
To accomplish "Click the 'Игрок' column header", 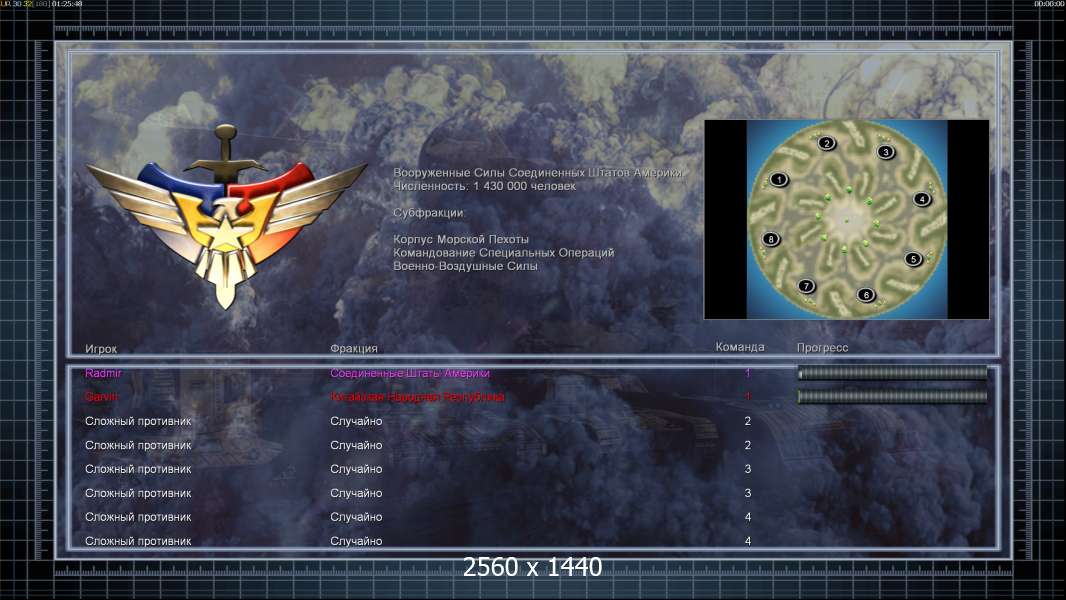I will [x=101, y=349].
